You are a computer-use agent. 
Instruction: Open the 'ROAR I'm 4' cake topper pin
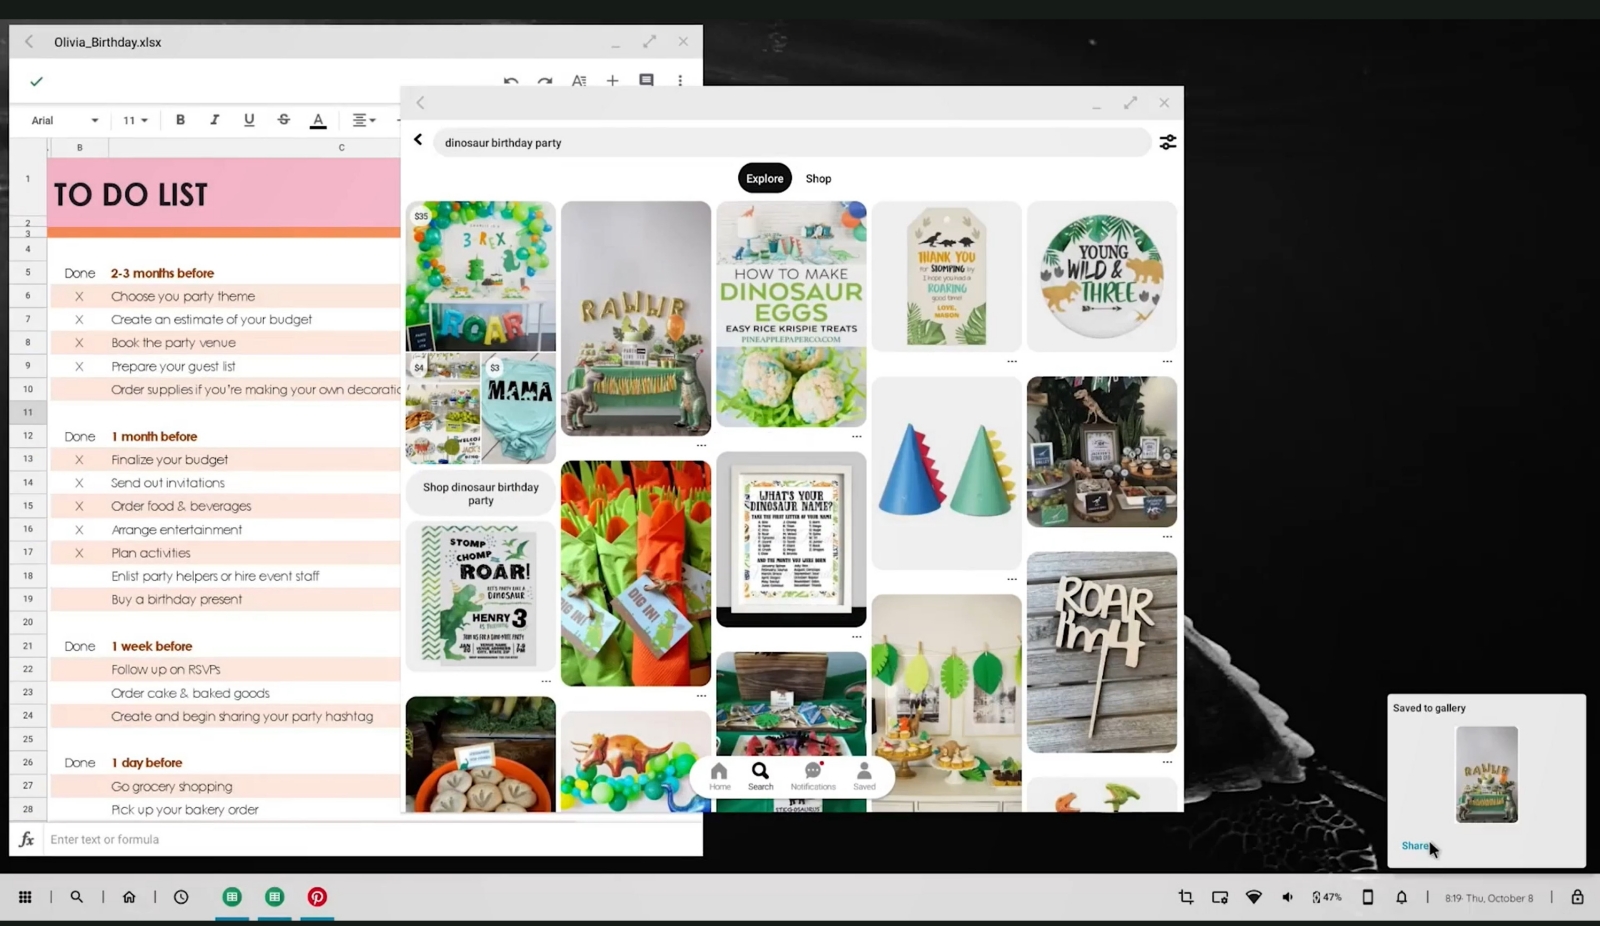click(x=1102, y=652)
